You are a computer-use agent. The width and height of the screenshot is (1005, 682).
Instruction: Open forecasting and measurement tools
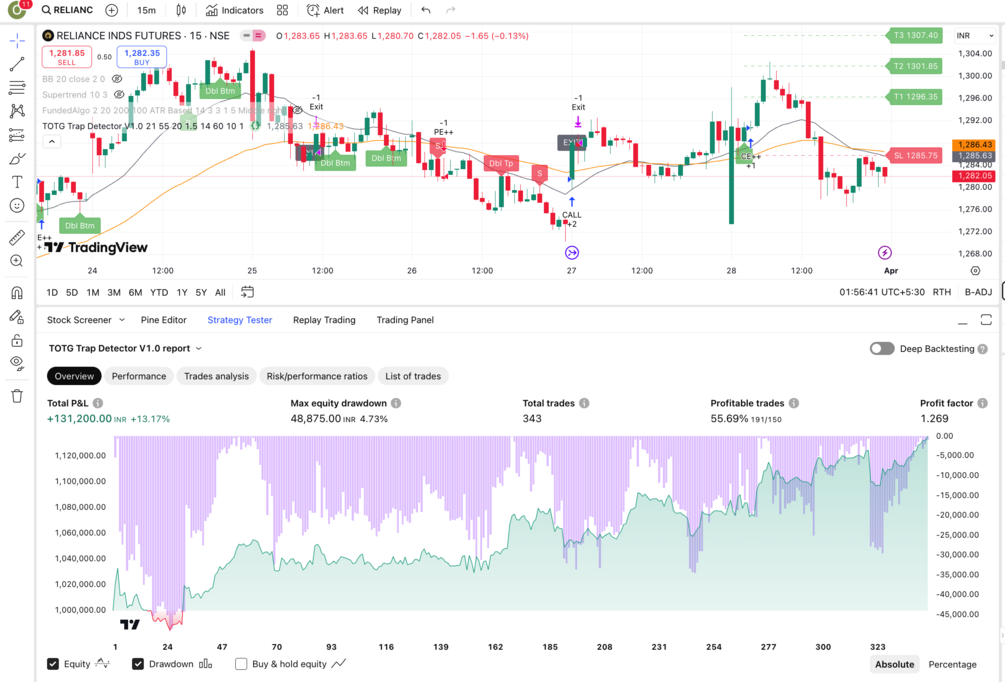17,135
